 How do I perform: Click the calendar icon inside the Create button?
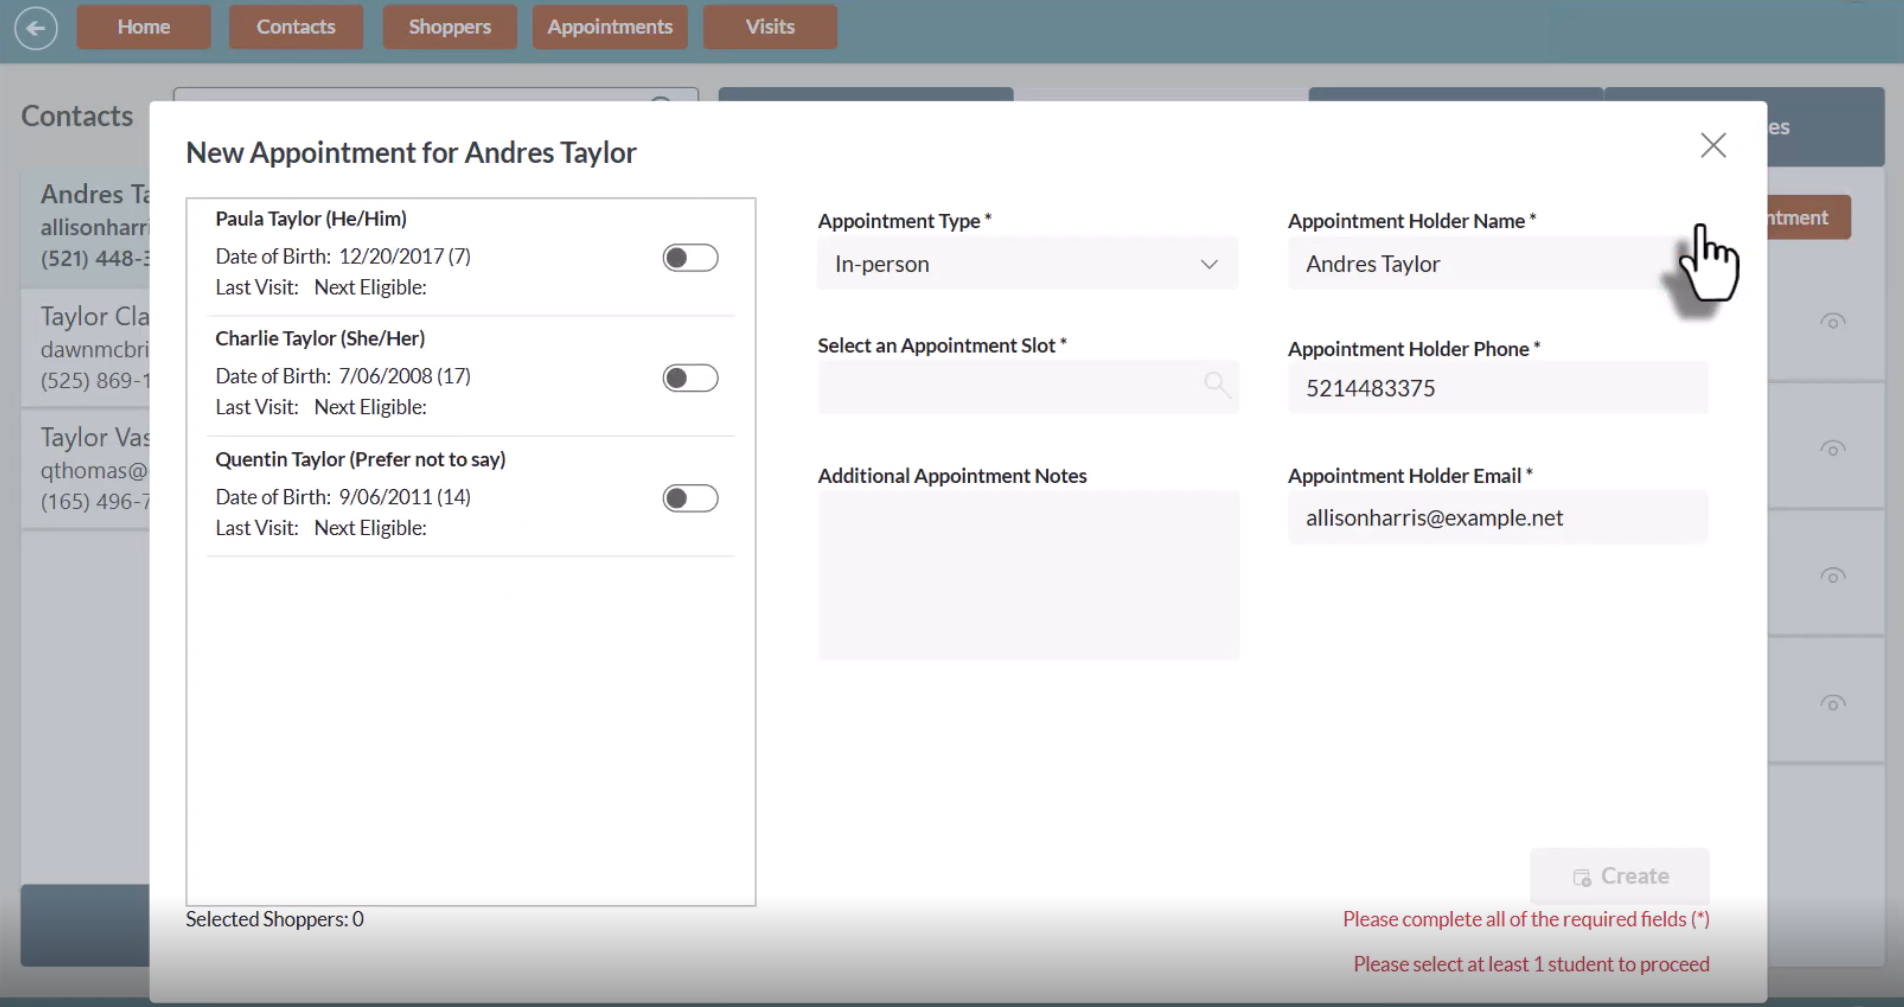[x=1581, y=877]
